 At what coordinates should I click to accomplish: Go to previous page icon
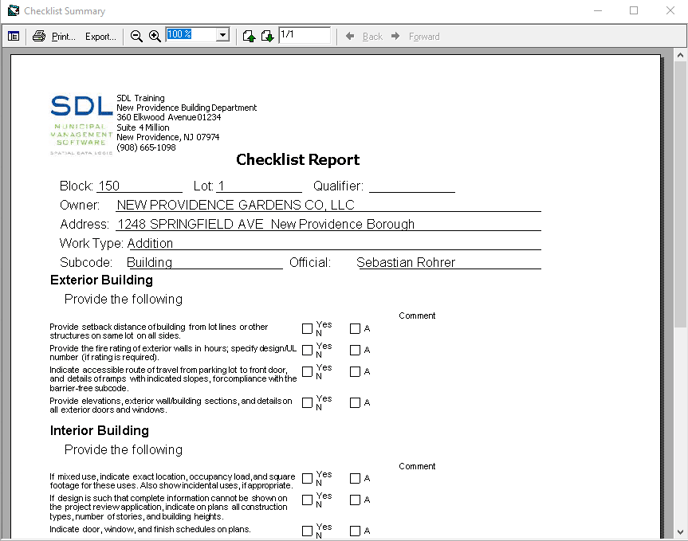pyautogui.click(x=249, y=36)
